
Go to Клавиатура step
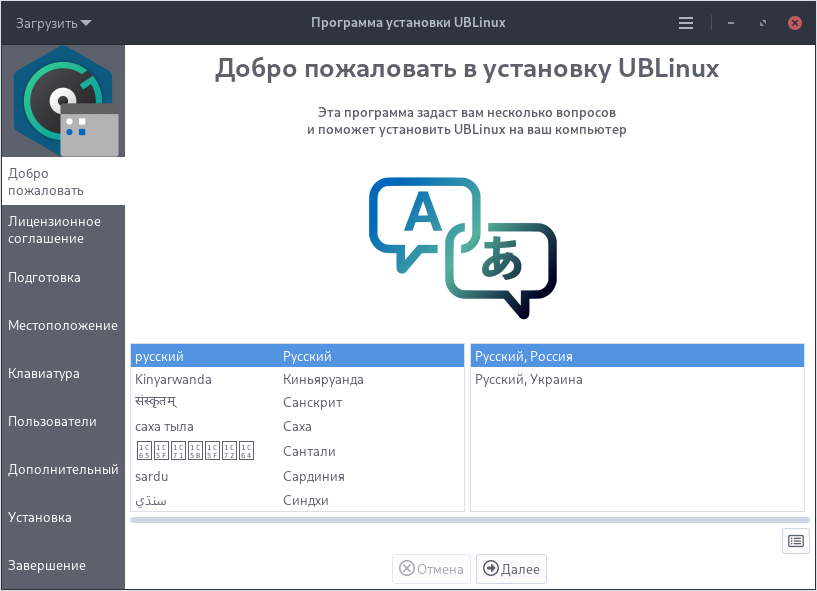pos(64,374)
